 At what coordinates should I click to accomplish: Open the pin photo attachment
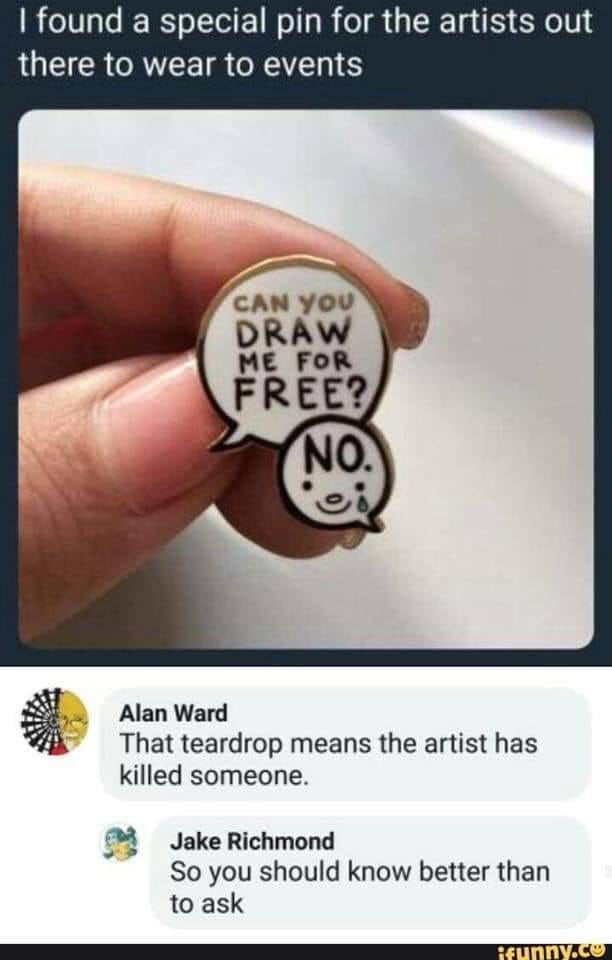(x=306, y=378)
